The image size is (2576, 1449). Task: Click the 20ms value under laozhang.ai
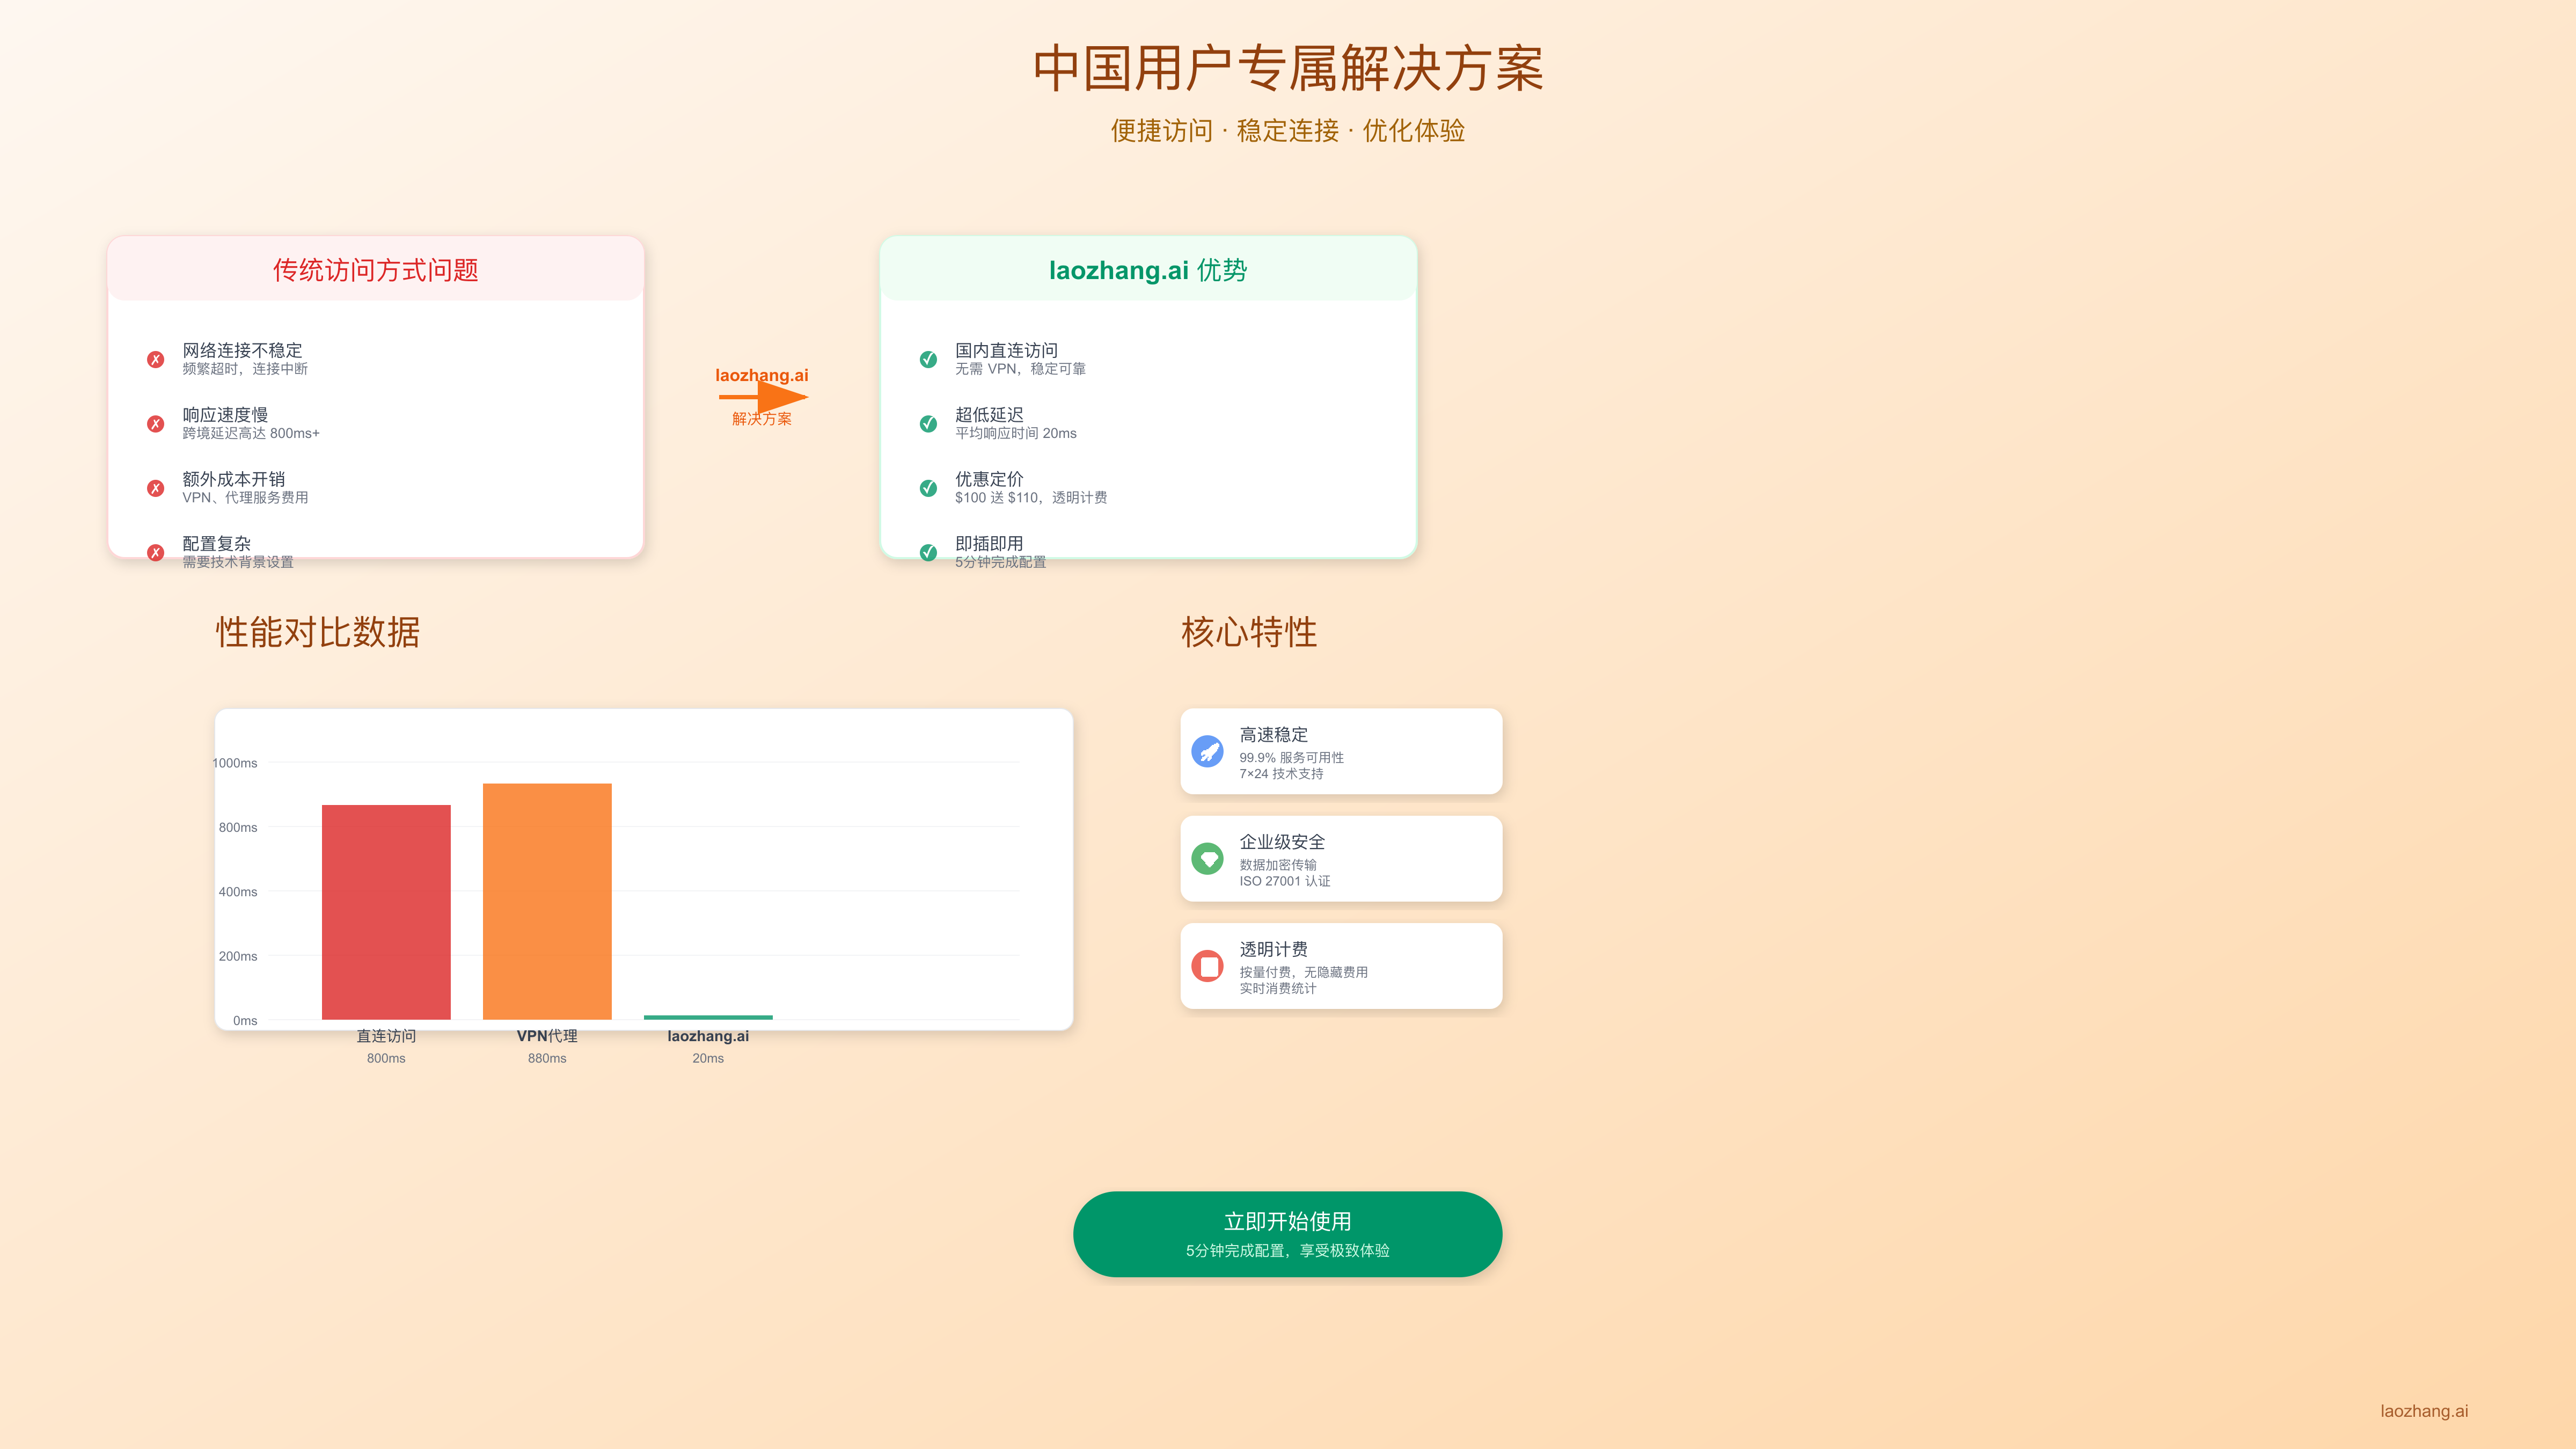tap(708, 1058)
